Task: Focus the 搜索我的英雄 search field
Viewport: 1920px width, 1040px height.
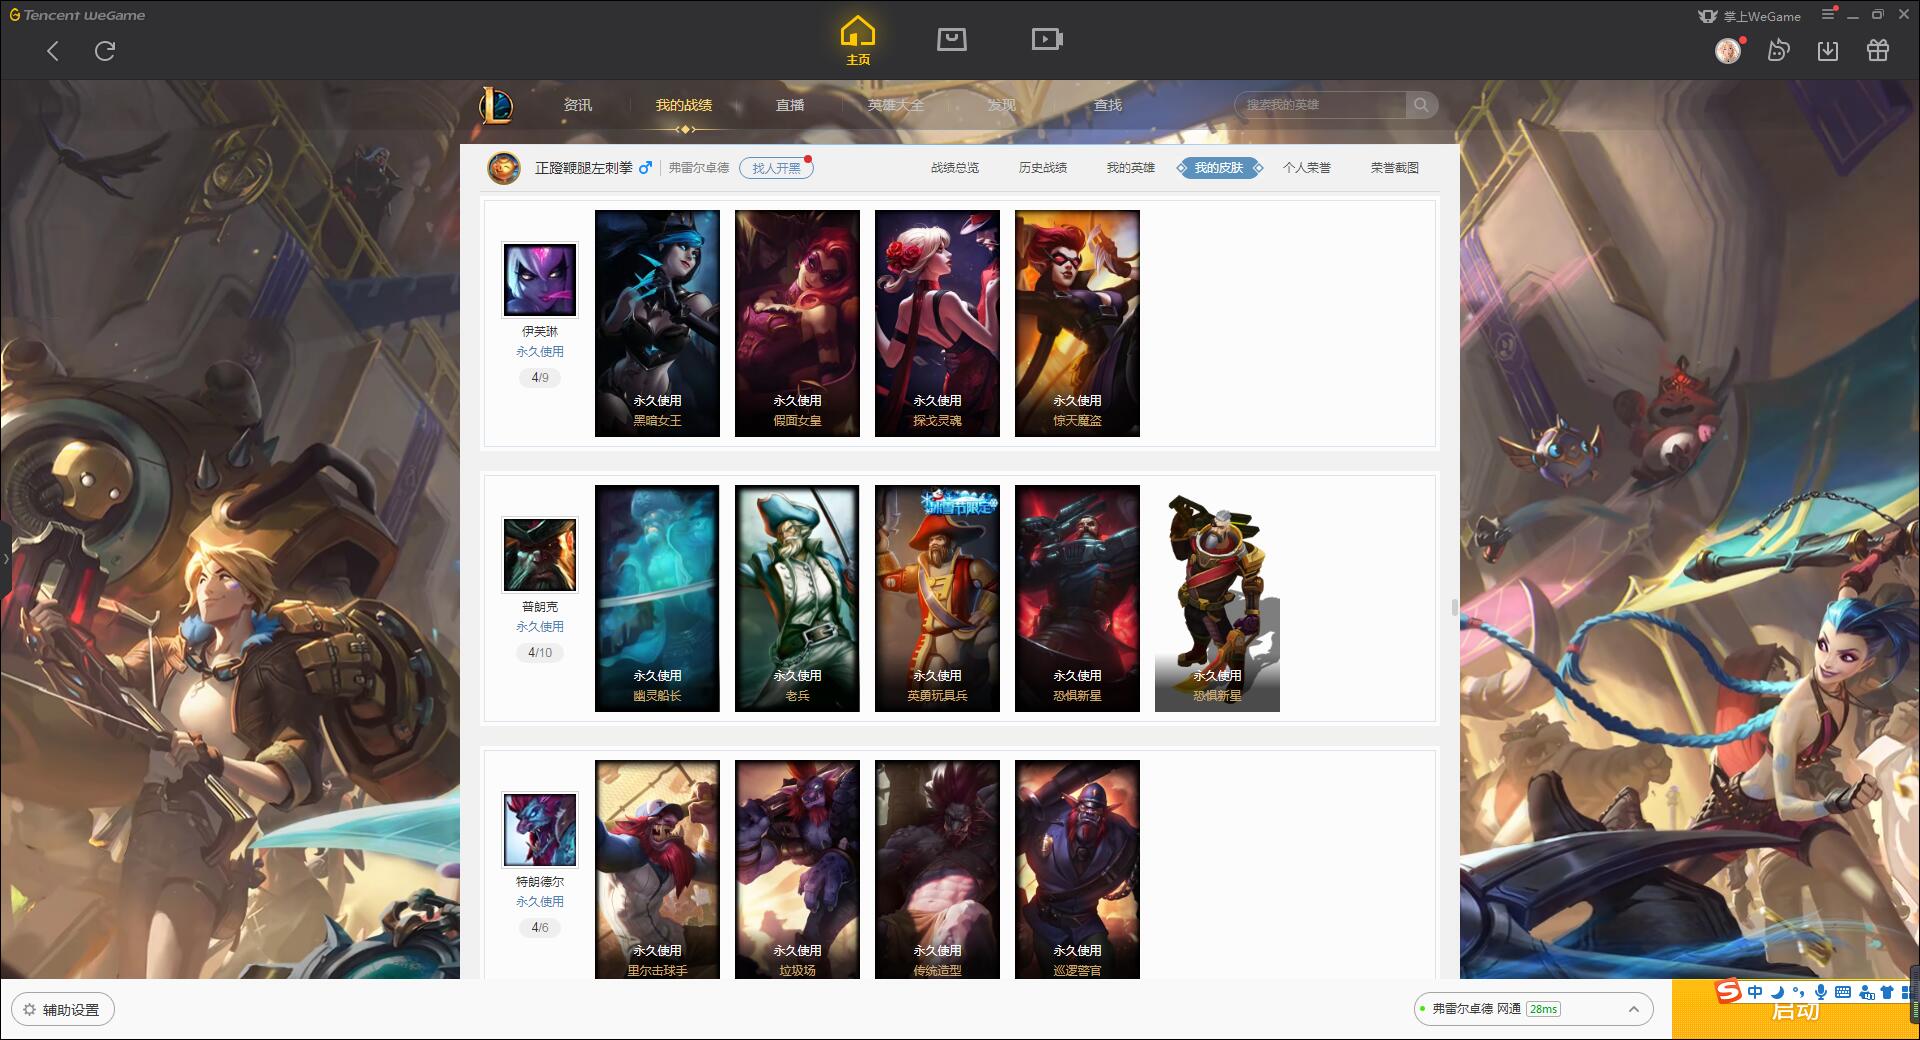Action: tap(1320, 105)
